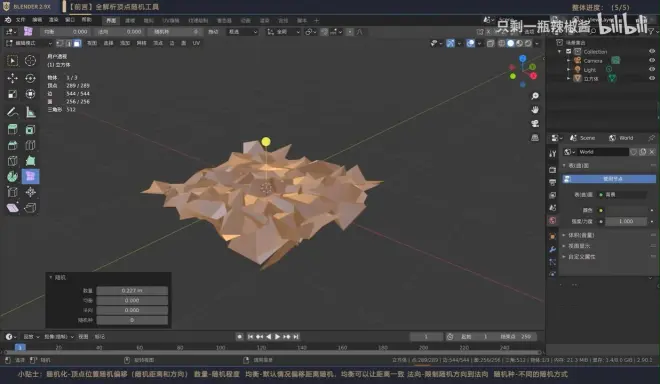This screenshot has height=384, width=660.
Task: Click the pan hand viewport icon
Action: (x=535, y=109)
